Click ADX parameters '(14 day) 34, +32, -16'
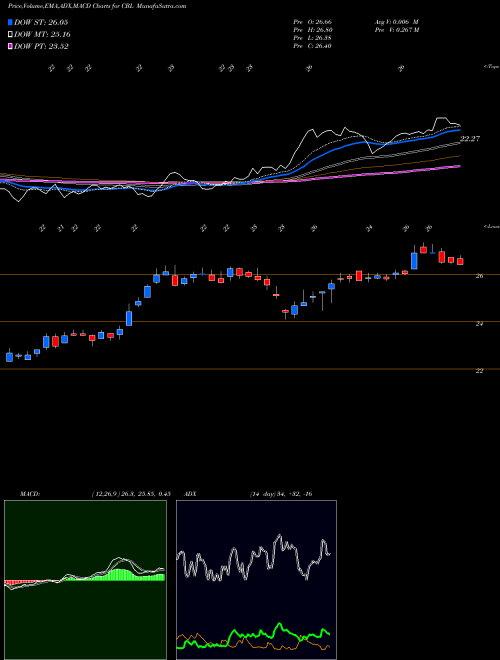This screenshot has width=500, height=660. [281, 494]
